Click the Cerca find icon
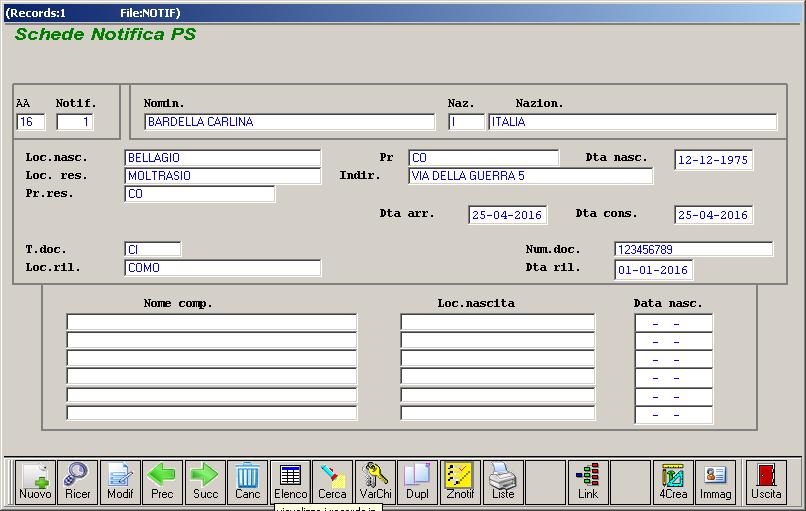This screenshot has width=806, height=511. [332, 482]
